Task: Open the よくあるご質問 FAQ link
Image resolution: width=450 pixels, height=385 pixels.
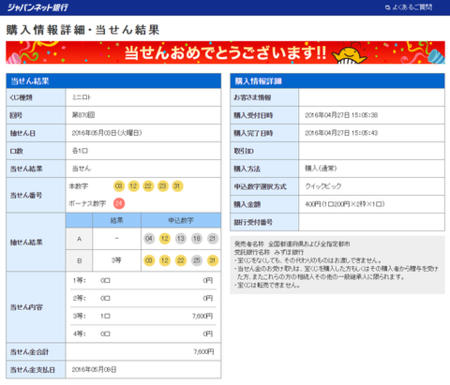Action: (412, 7)
